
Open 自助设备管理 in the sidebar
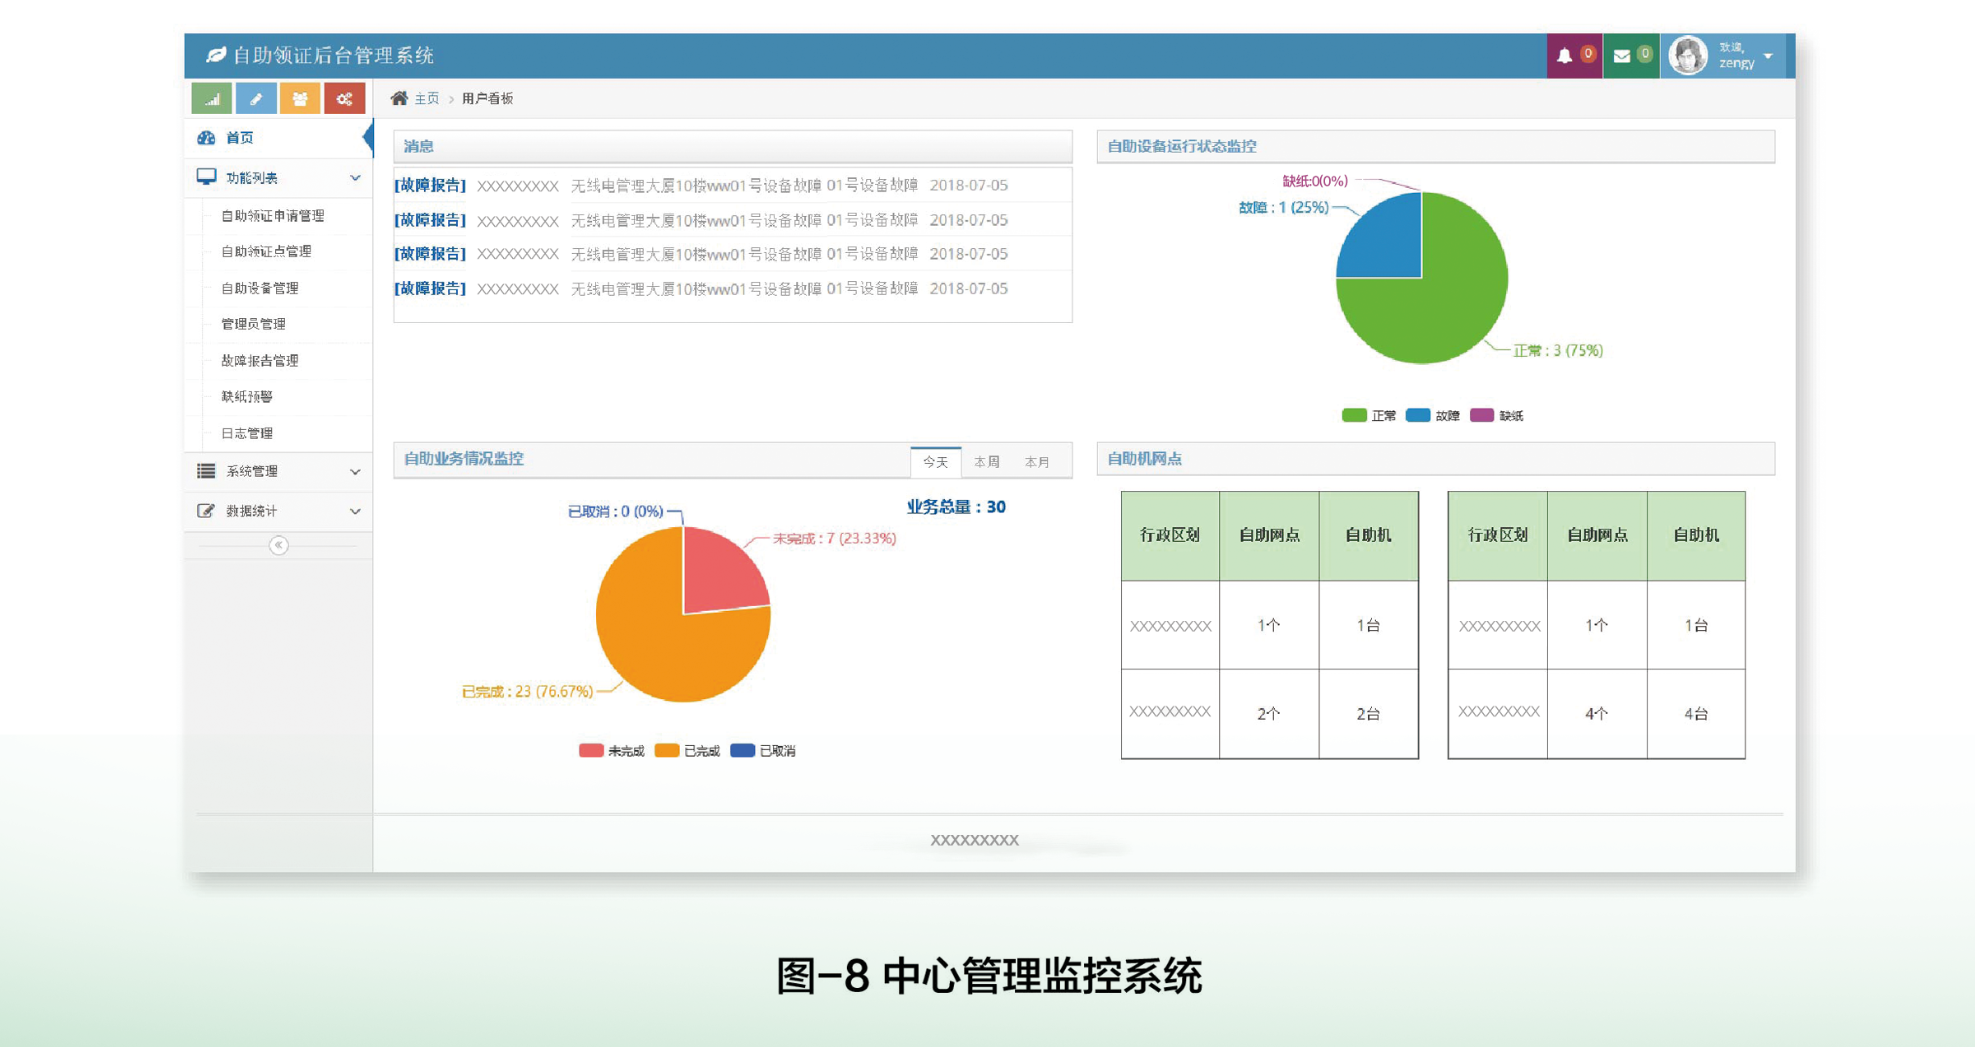(260, 288)
